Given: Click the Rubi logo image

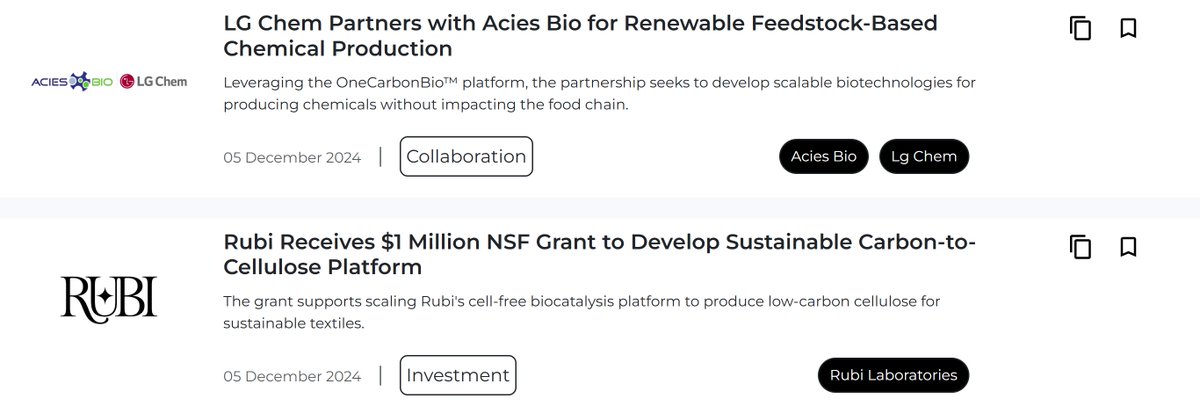Looking at the screenshot, I should (x=109, y=299).
